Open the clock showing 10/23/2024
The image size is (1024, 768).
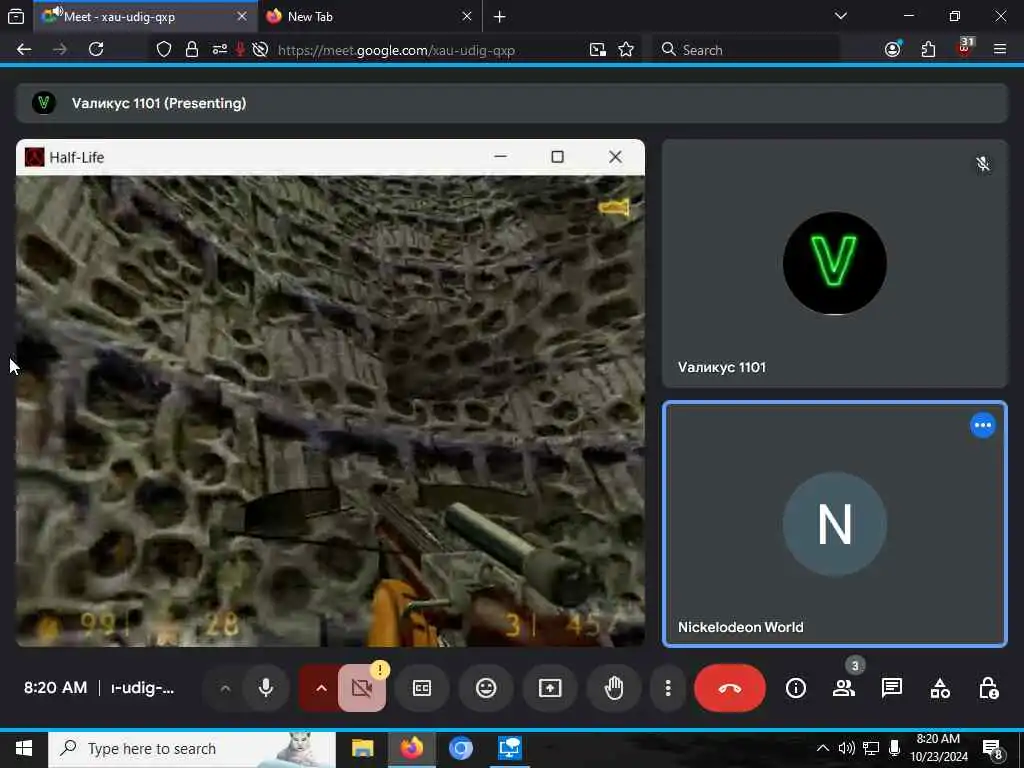click(x=938, y=748)
